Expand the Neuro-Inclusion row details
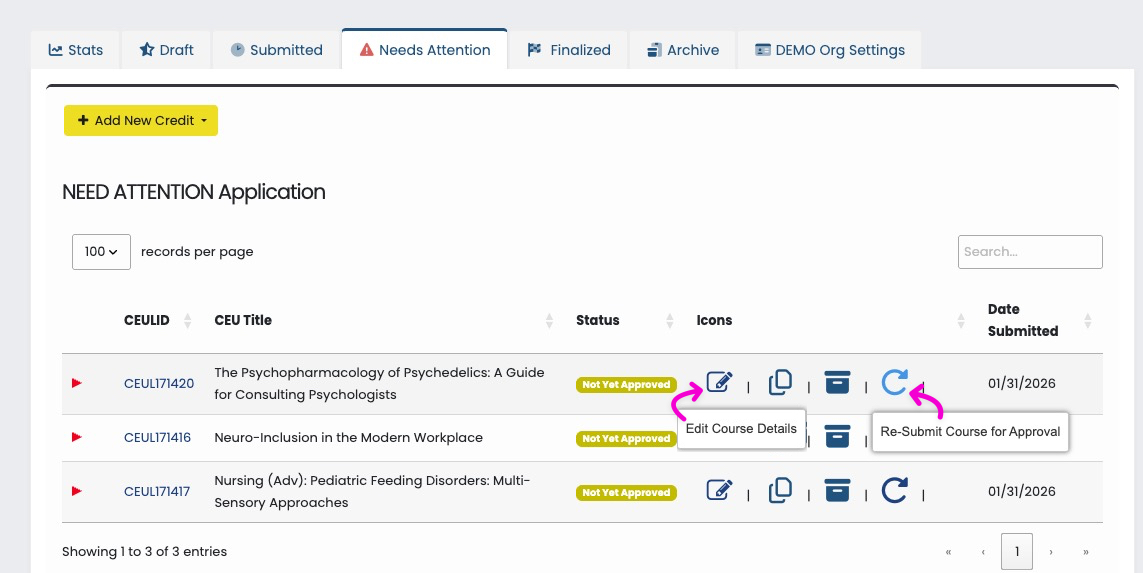Screen dimensions: 1143x573 point(77,437)
